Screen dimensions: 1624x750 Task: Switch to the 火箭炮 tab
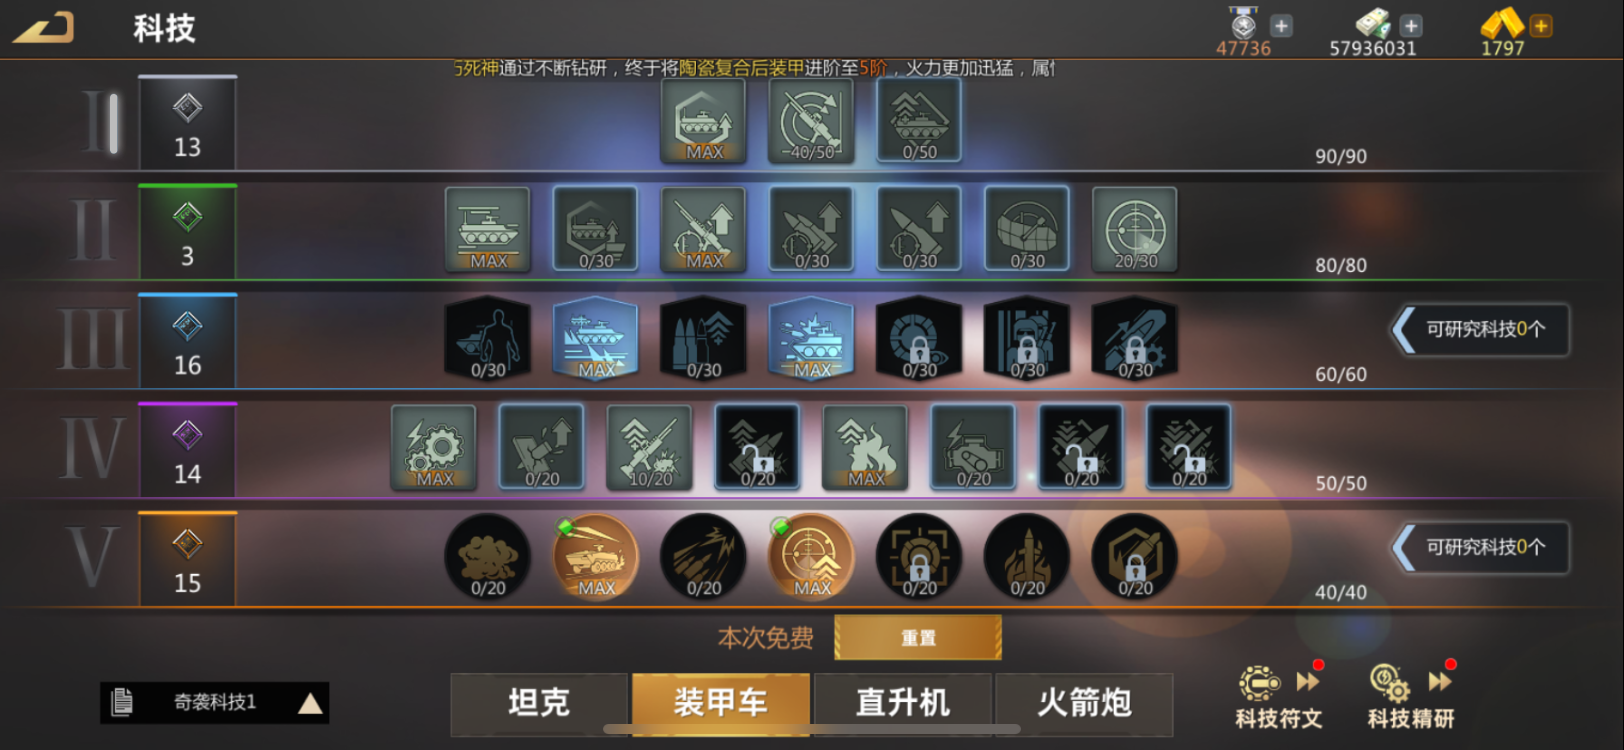point(1085,703)
